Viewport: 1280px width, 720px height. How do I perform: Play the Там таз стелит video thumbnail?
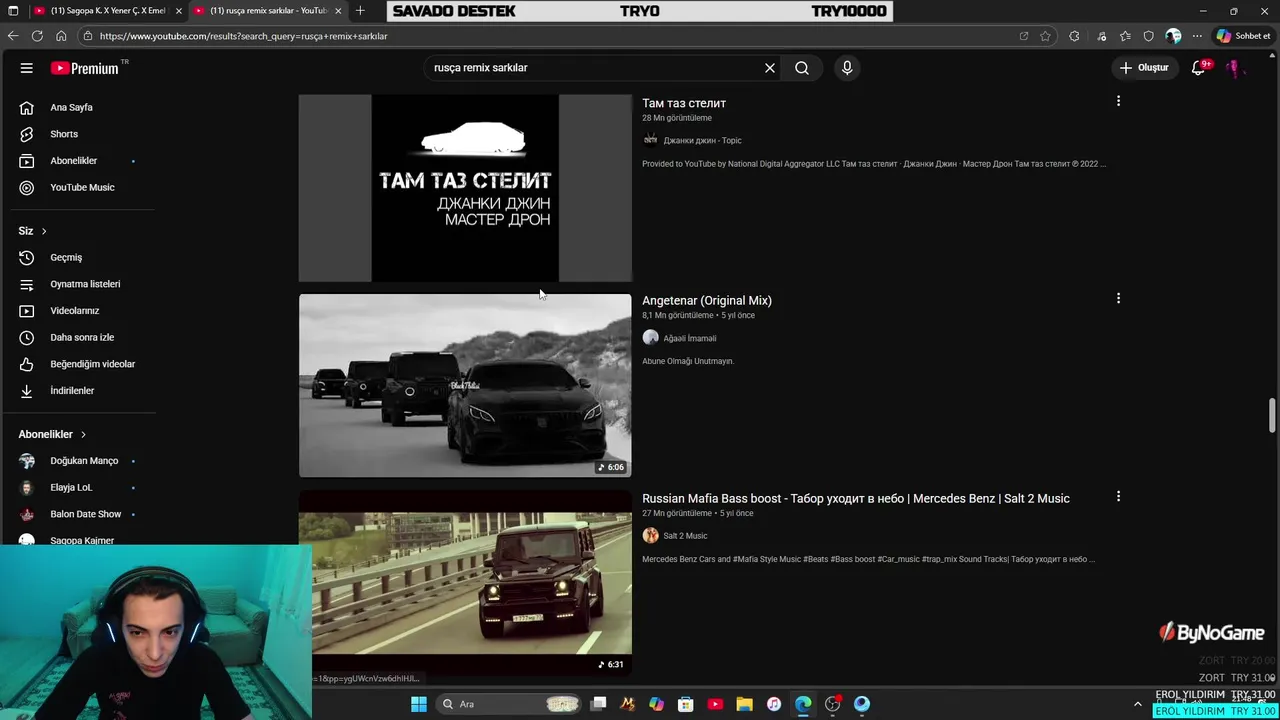pyautogui.click(x=465, y=188)
